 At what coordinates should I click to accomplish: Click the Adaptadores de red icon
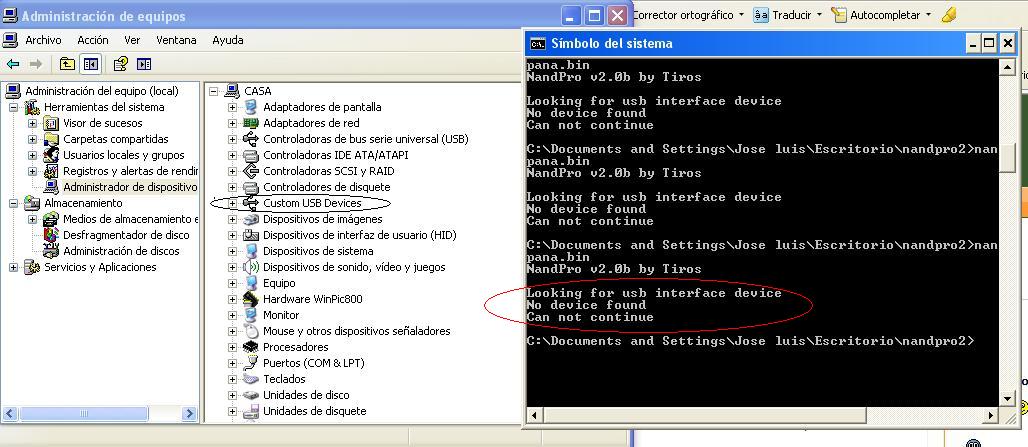click(x=250, y=123)
